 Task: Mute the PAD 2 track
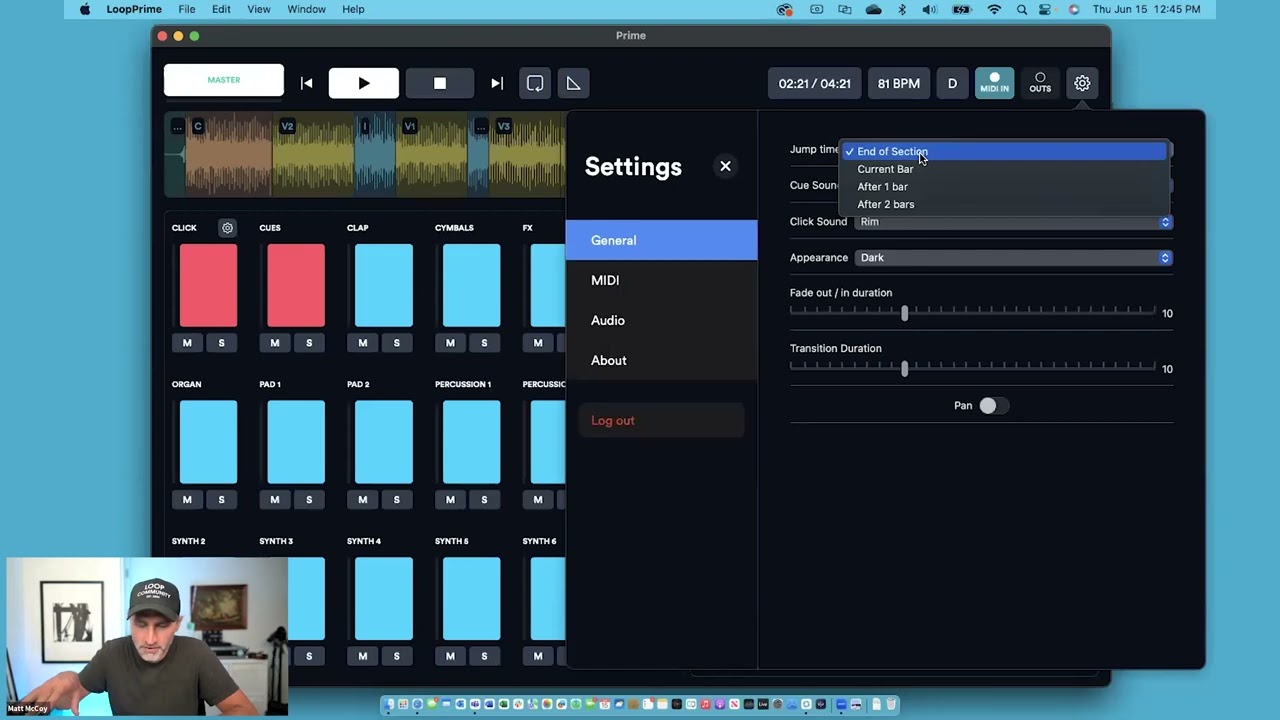pos(363,499)
